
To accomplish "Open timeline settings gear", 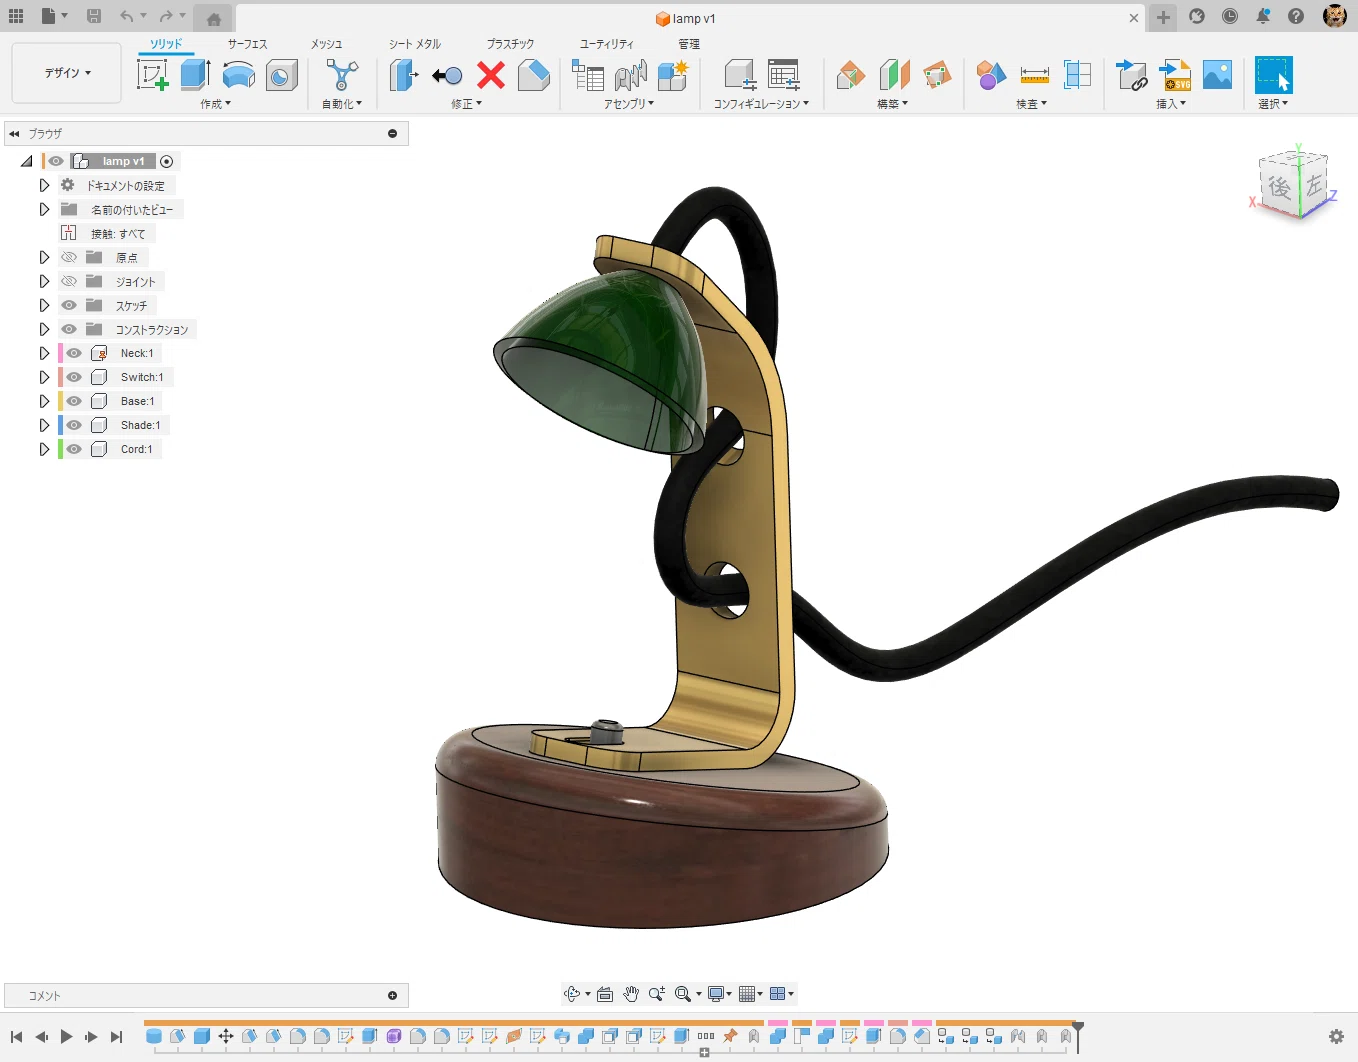I will [1336, 1037].
